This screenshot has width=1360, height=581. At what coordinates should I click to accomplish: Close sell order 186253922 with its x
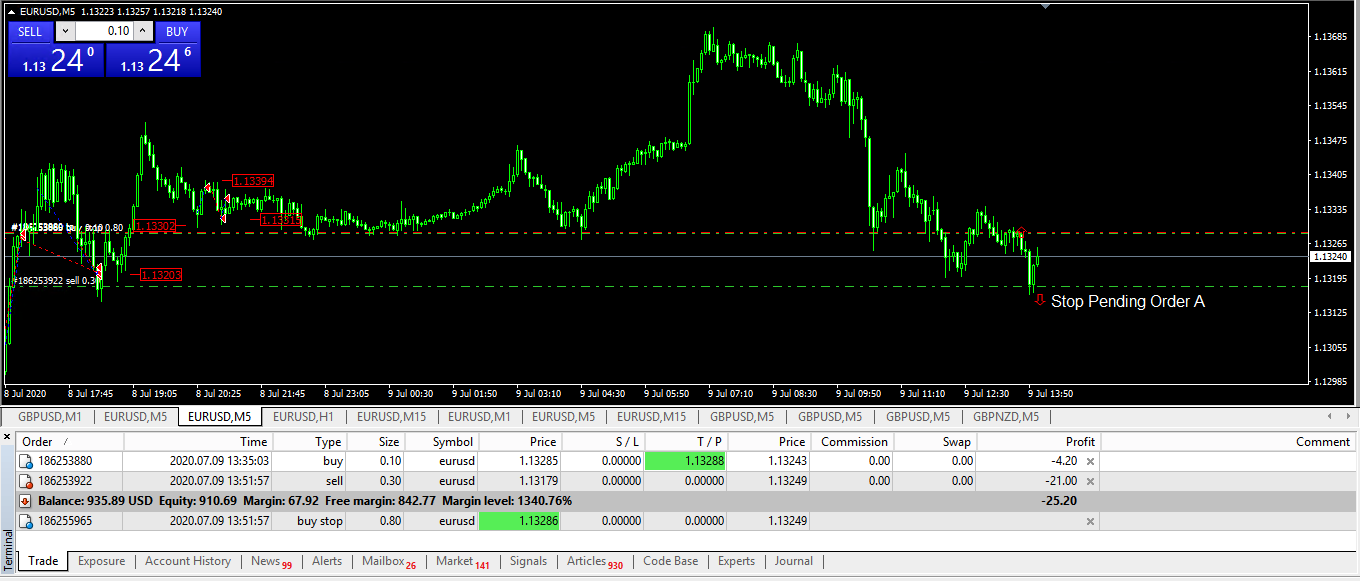click(x=1091, y=481)
